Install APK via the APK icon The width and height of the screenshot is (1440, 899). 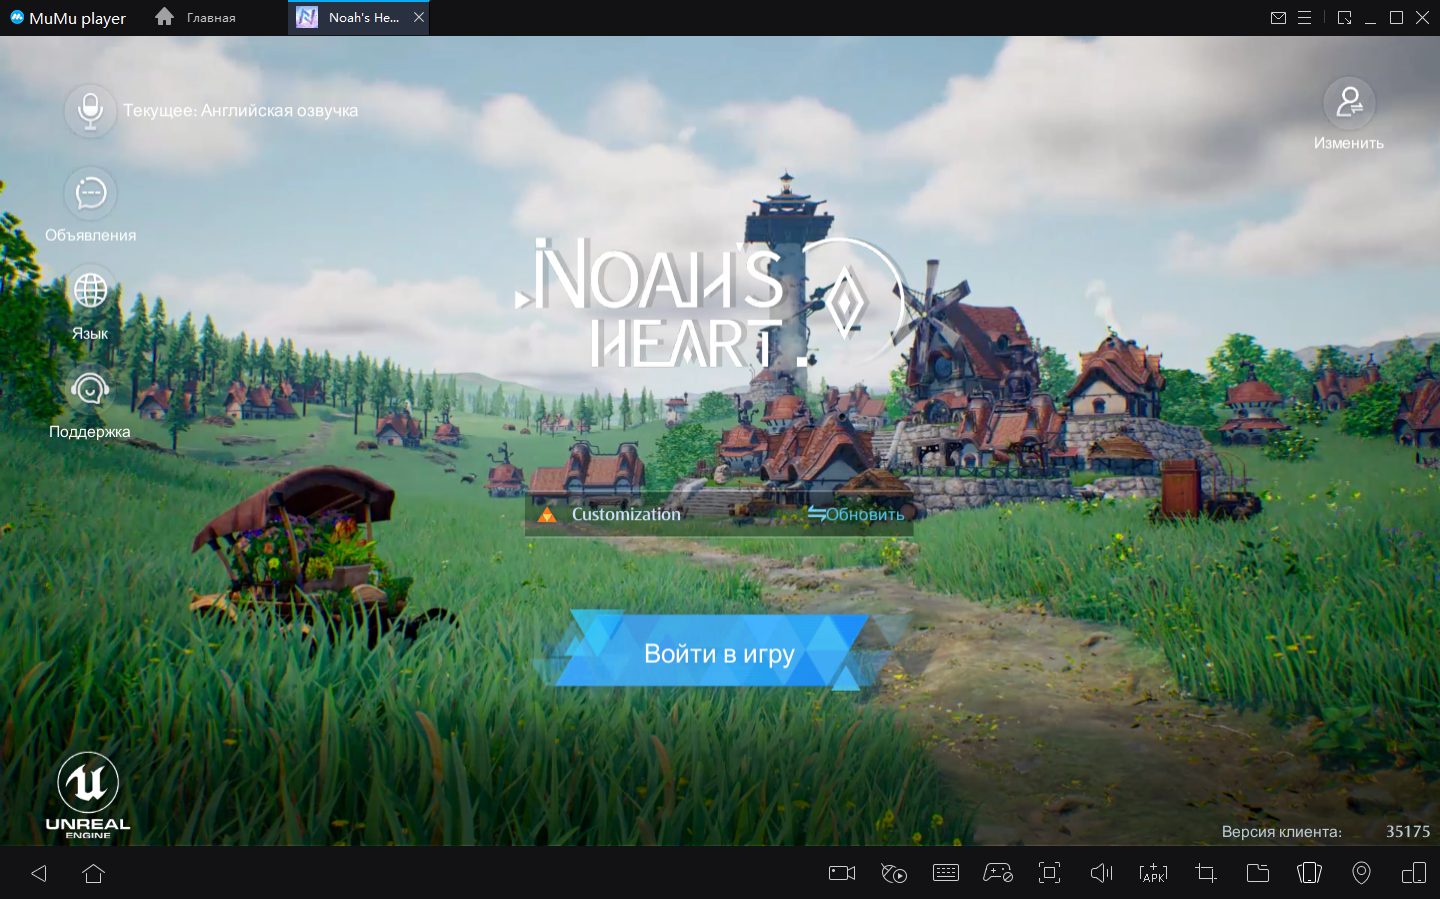(x=1153, y=873)
